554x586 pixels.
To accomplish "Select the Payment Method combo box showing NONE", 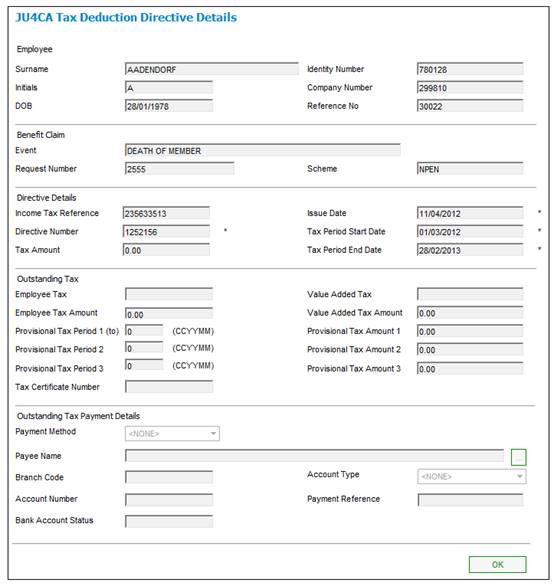I will (x=172, y=434).
